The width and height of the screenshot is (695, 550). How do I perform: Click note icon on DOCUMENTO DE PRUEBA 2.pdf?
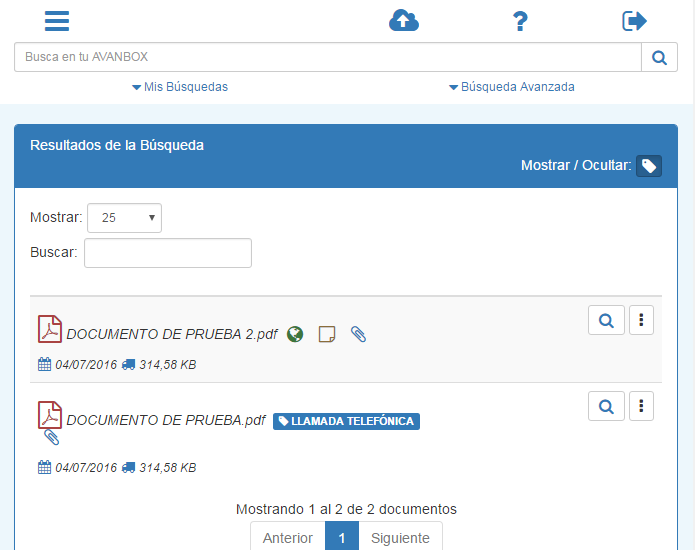(326, 334)
